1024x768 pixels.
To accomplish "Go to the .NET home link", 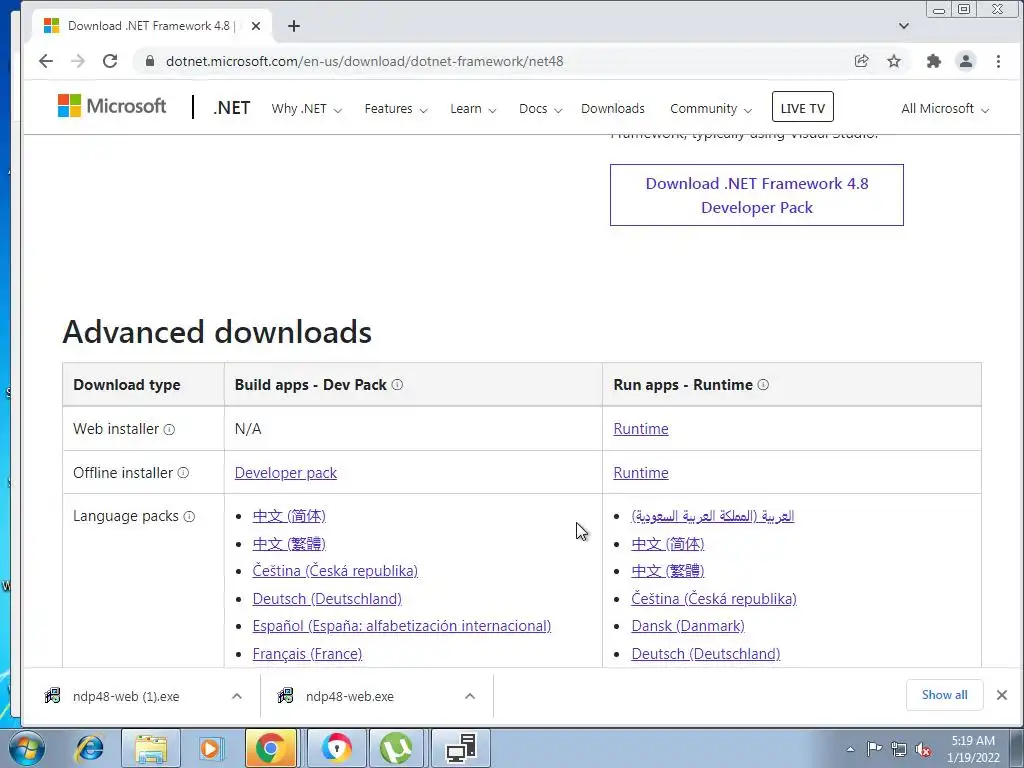I will click(x=231, y=108).
